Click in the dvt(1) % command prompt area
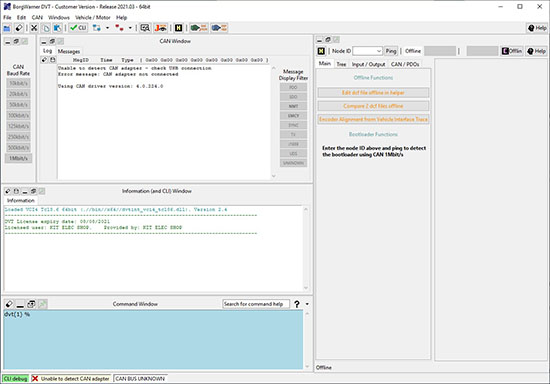The height and width of the screenshot is (384, 550). click(x=153, y=339)
